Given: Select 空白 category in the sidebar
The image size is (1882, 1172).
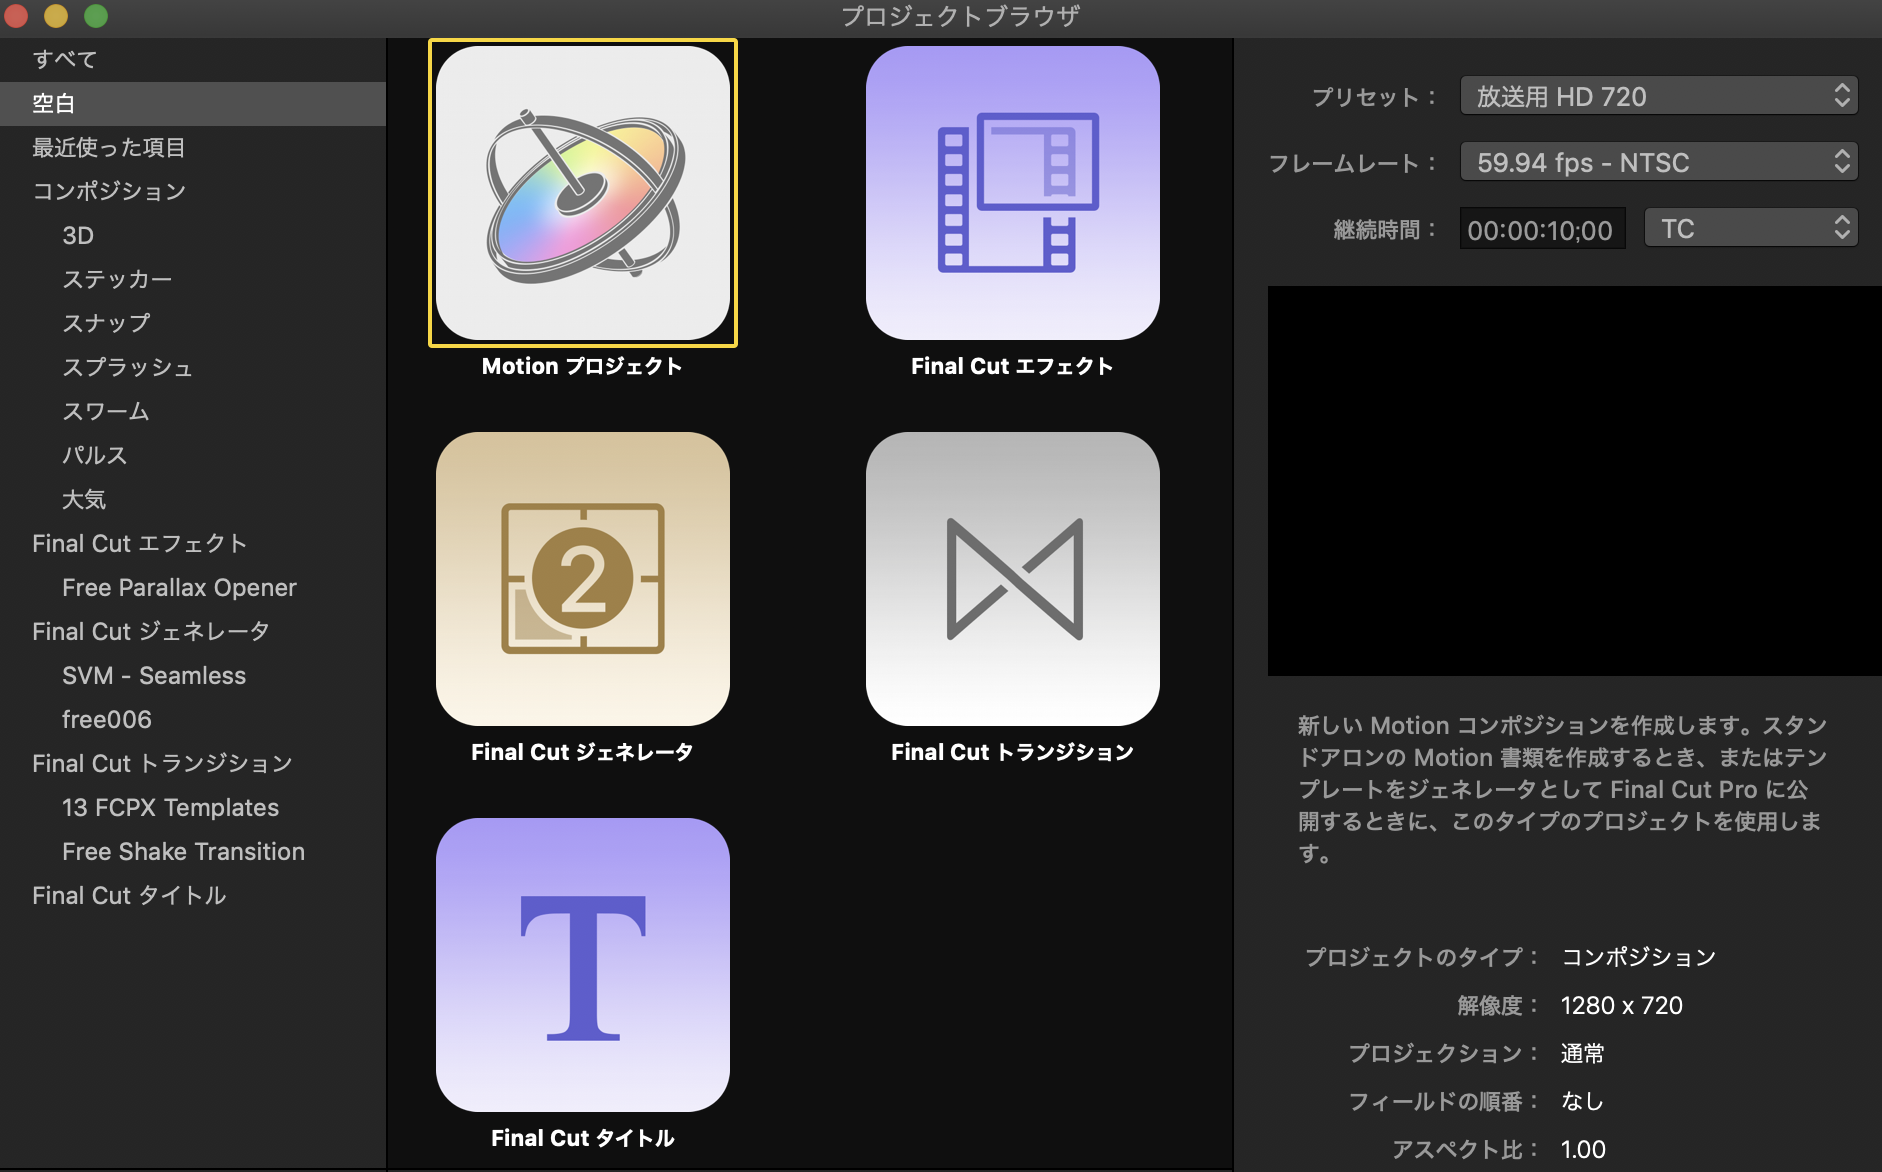Looking at the screenshot, I should (x=193, y=104).
